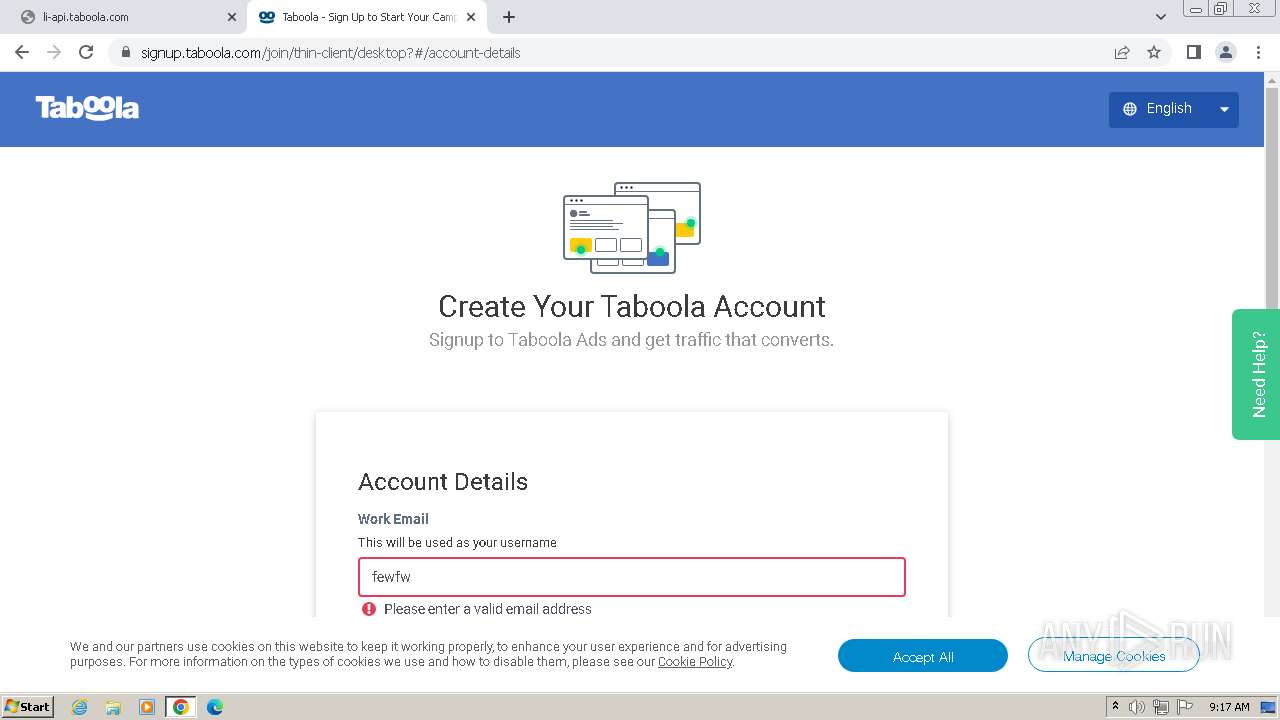Click the volume speaker tray icon

[1137, 707]
